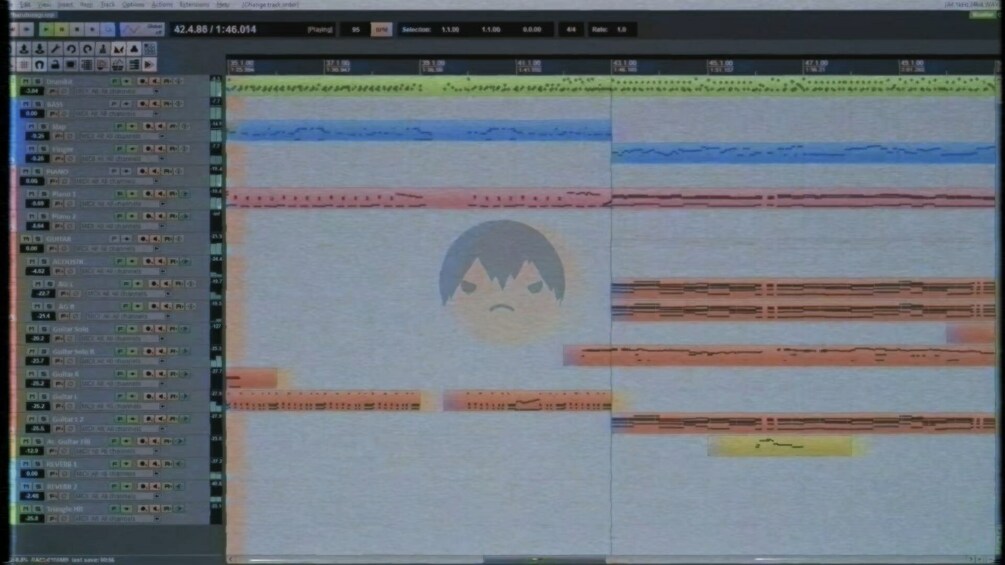Toggle the Snap magnet toolbar icon

point(40,65)
